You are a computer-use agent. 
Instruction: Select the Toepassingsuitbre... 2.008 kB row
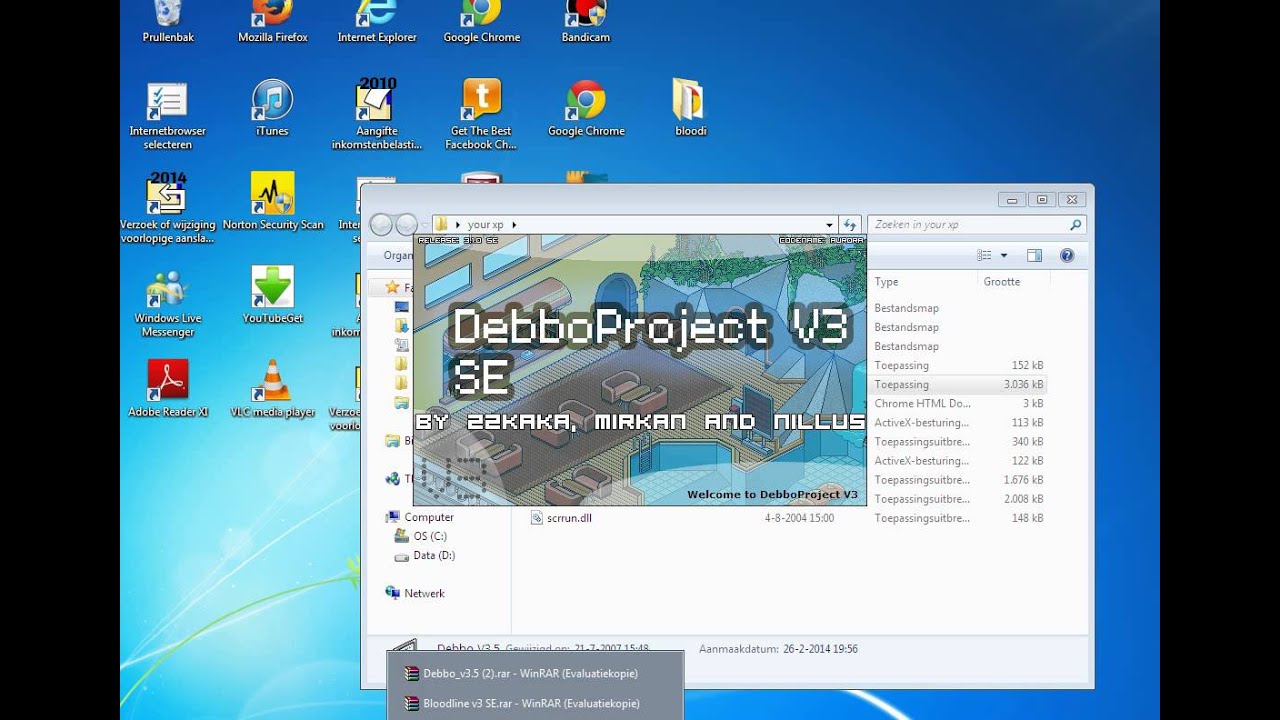tap(958, 498)
